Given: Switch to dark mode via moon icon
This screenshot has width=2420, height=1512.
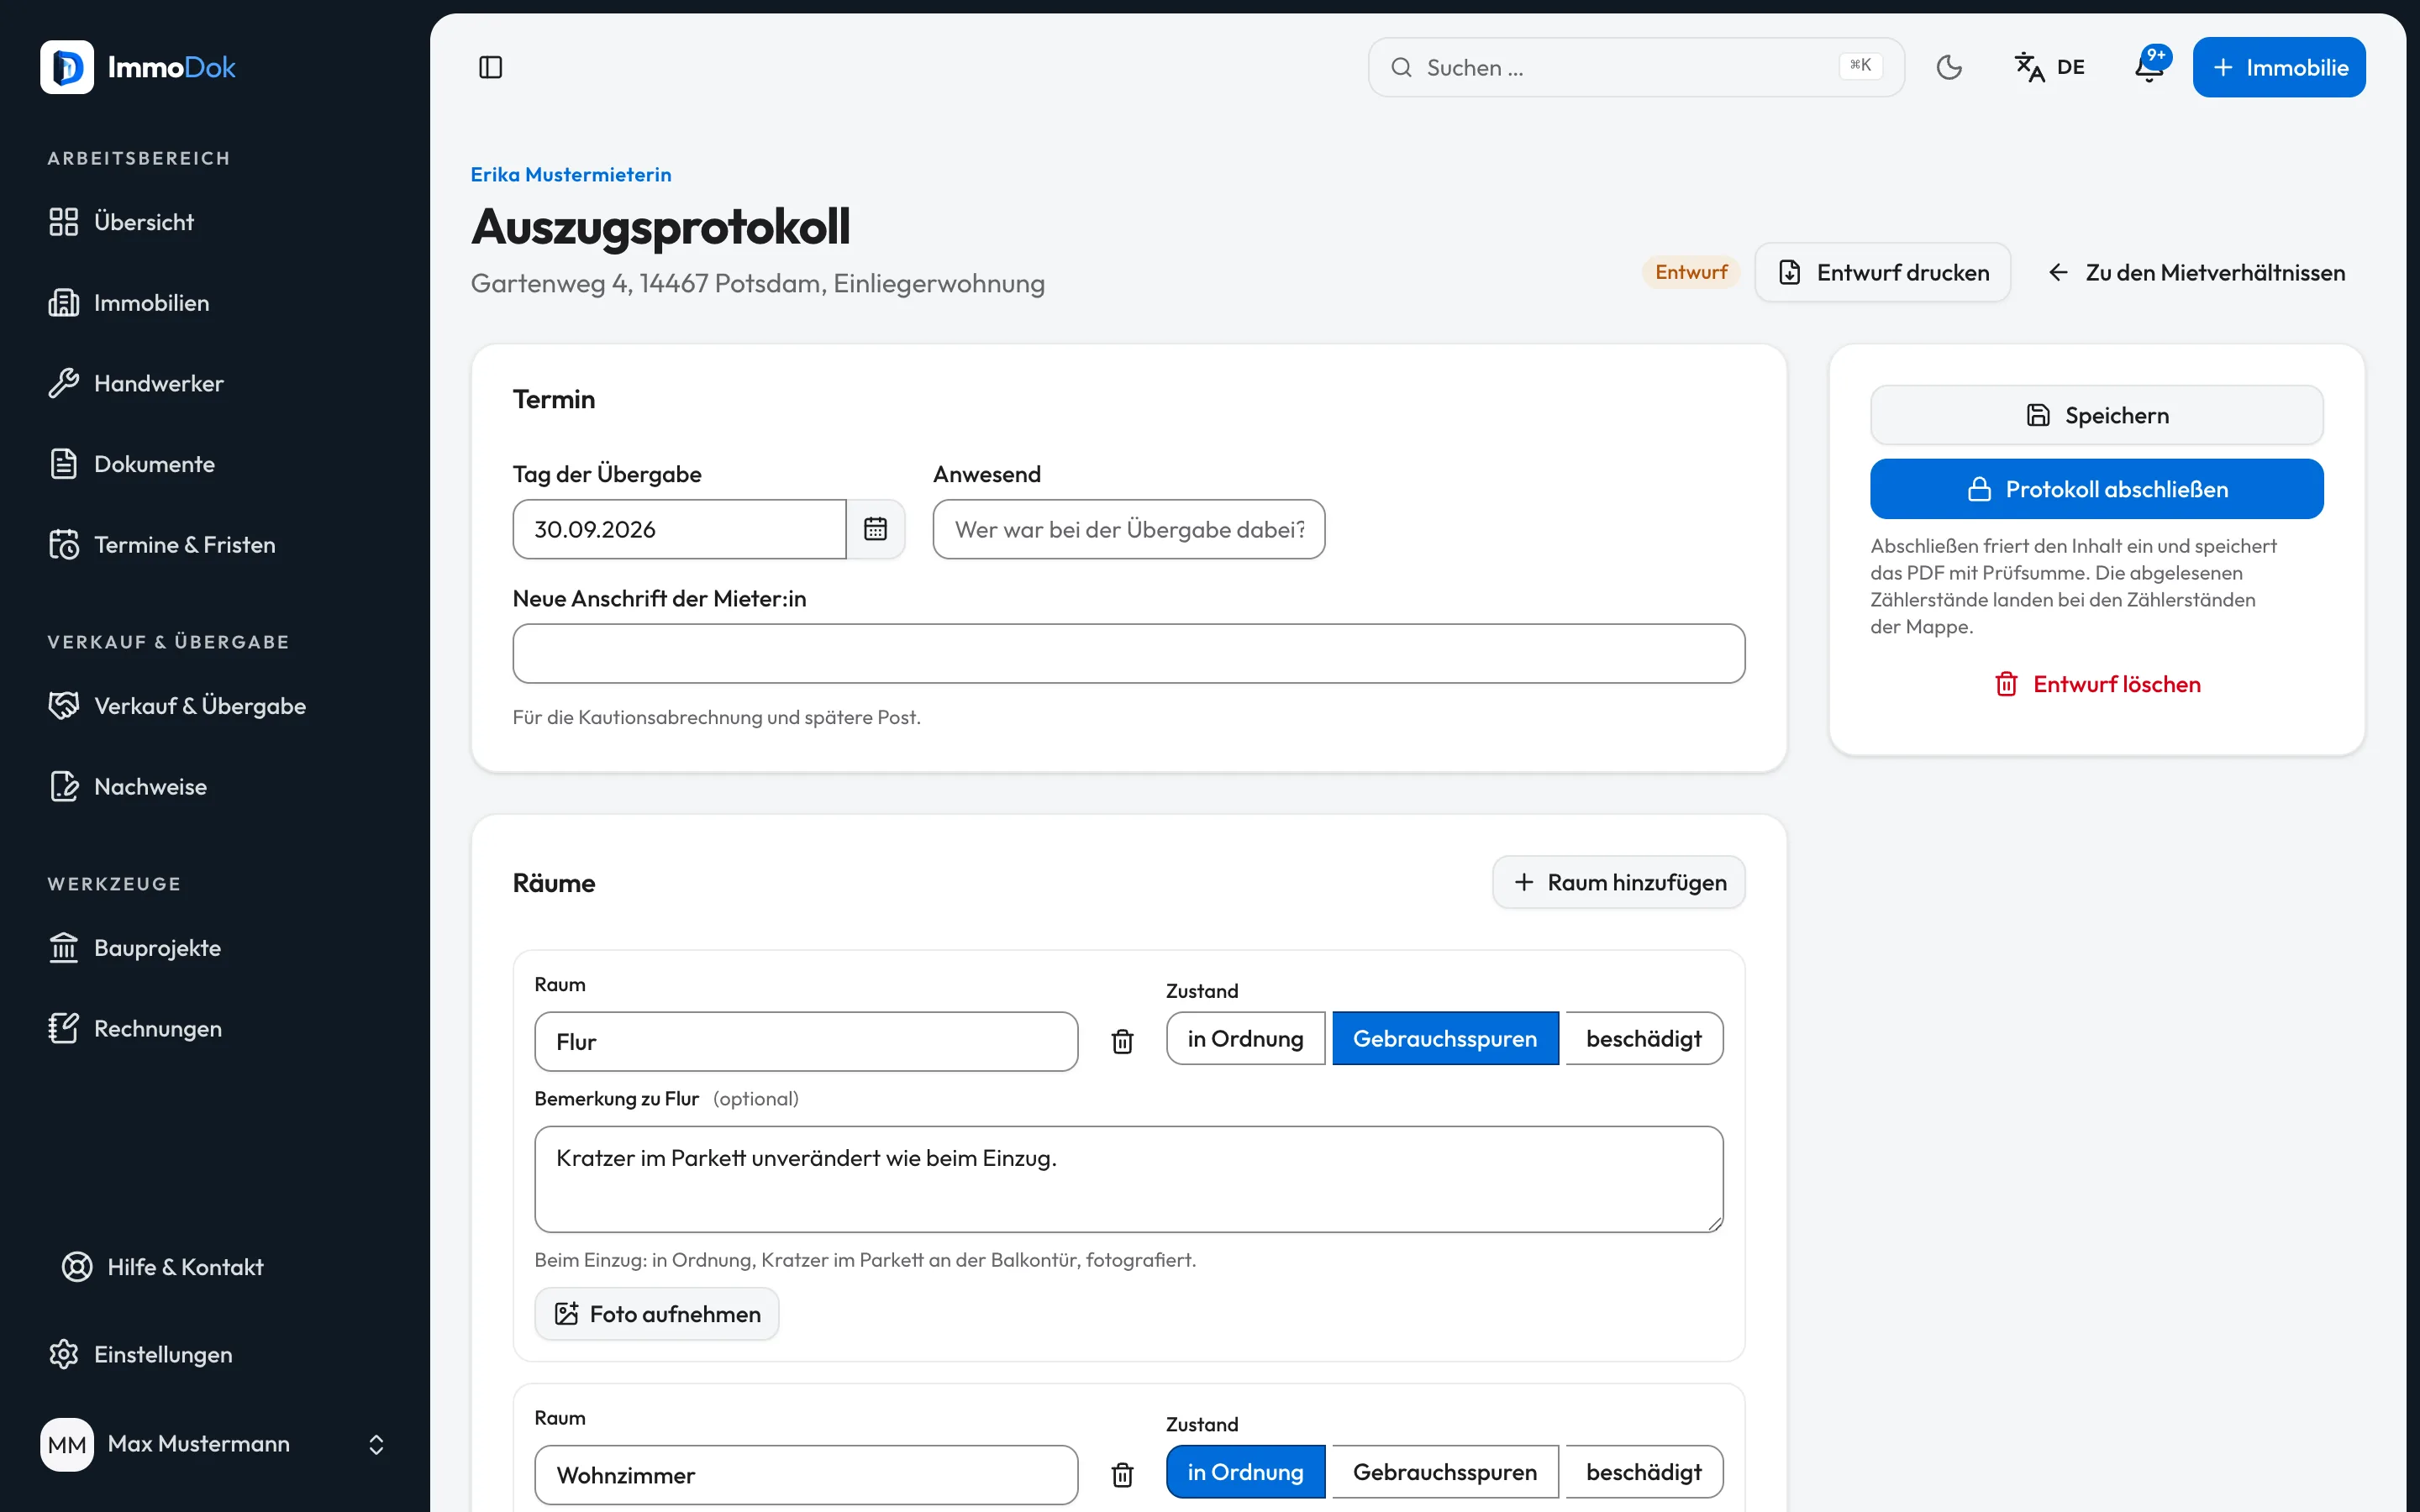Looking at the screenshot, I should click(x=1949, y=67).
